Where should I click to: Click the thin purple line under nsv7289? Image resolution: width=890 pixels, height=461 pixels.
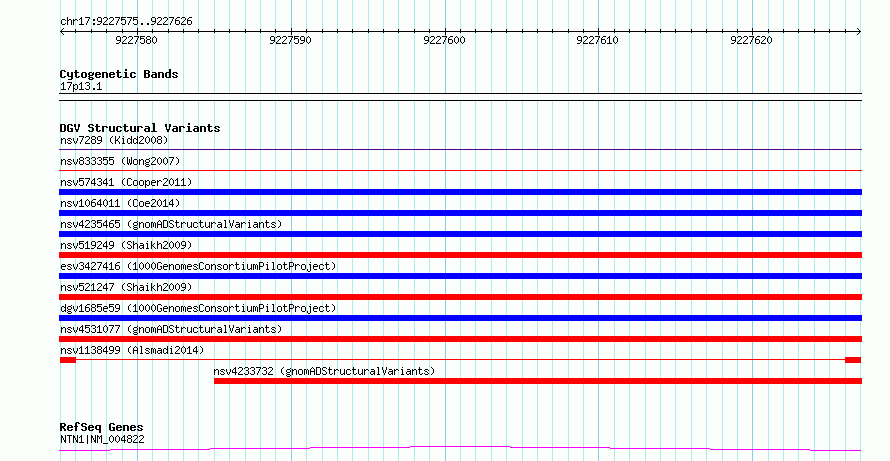click(x=460, y=150)
